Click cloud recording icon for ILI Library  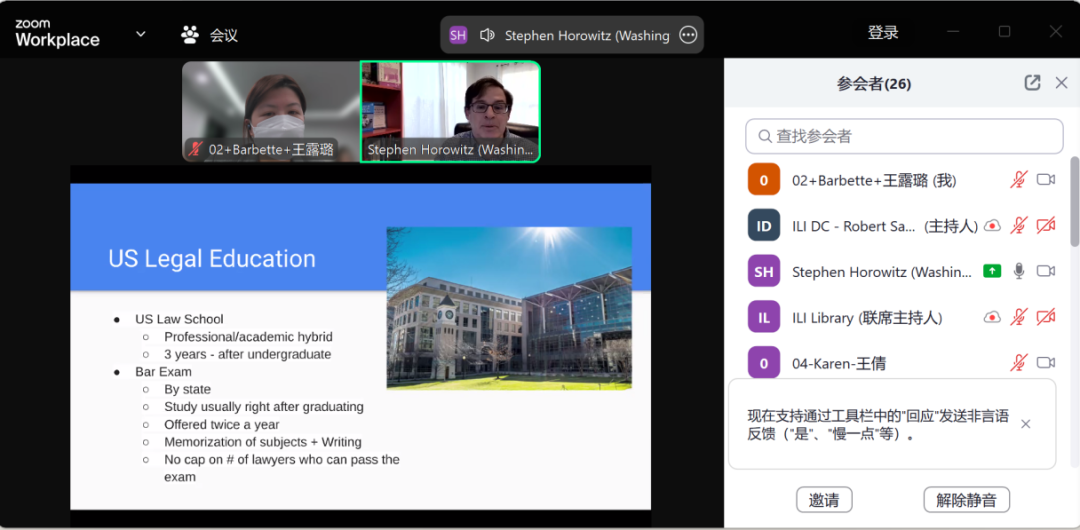(992, 317)
